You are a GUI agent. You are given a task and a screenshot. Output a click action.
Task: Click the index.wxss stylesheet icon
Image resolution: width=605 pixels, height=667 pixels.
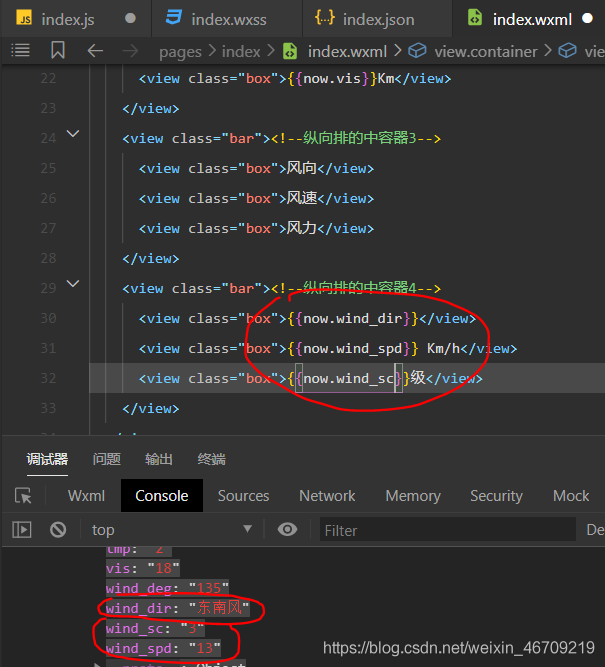tap(174, 18)
